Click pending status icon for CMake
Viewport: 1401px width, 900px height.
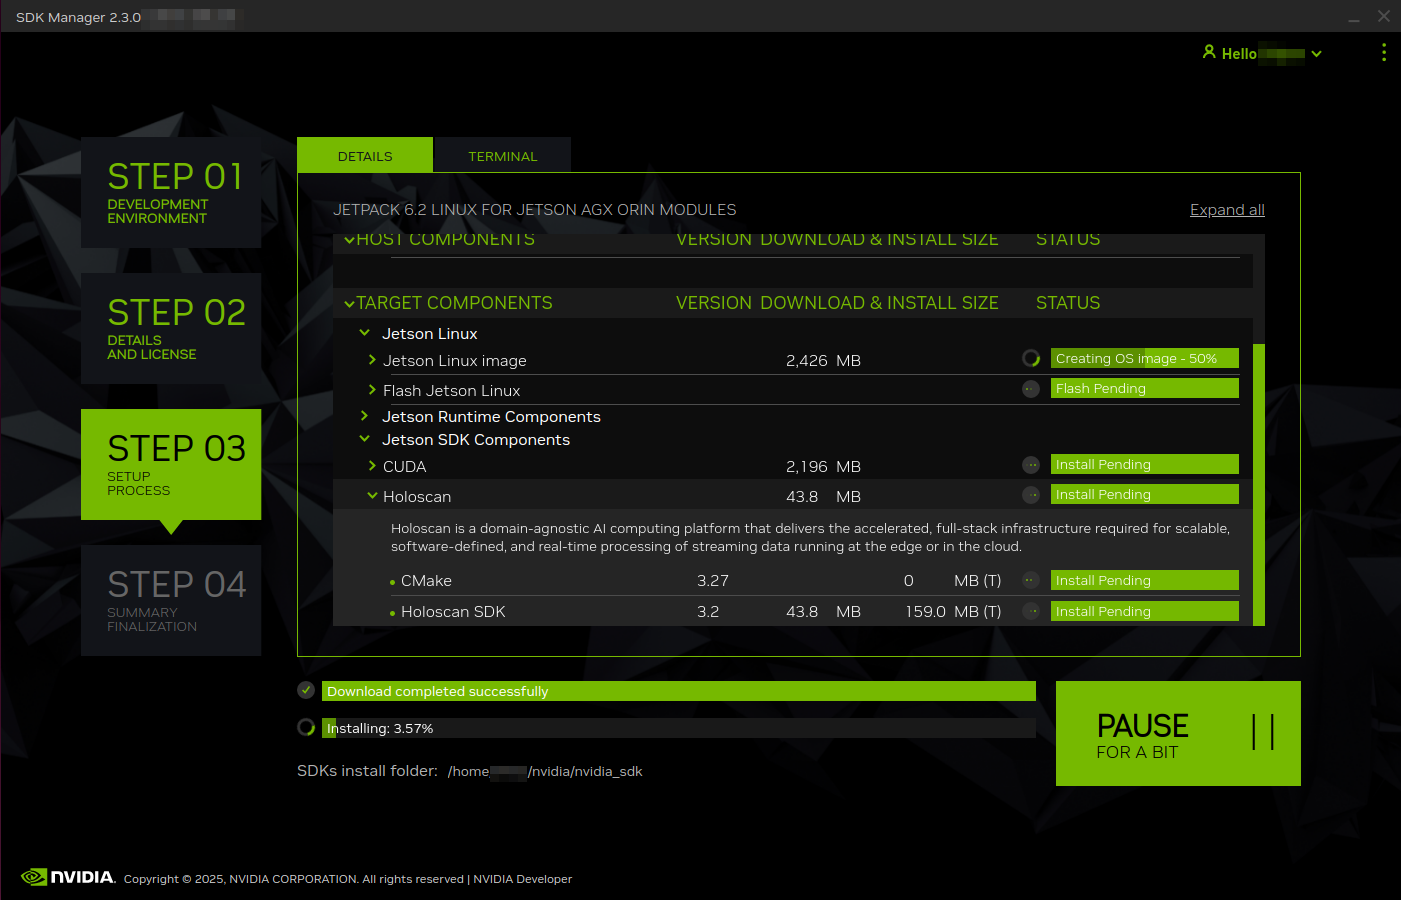pos(1031,580)
